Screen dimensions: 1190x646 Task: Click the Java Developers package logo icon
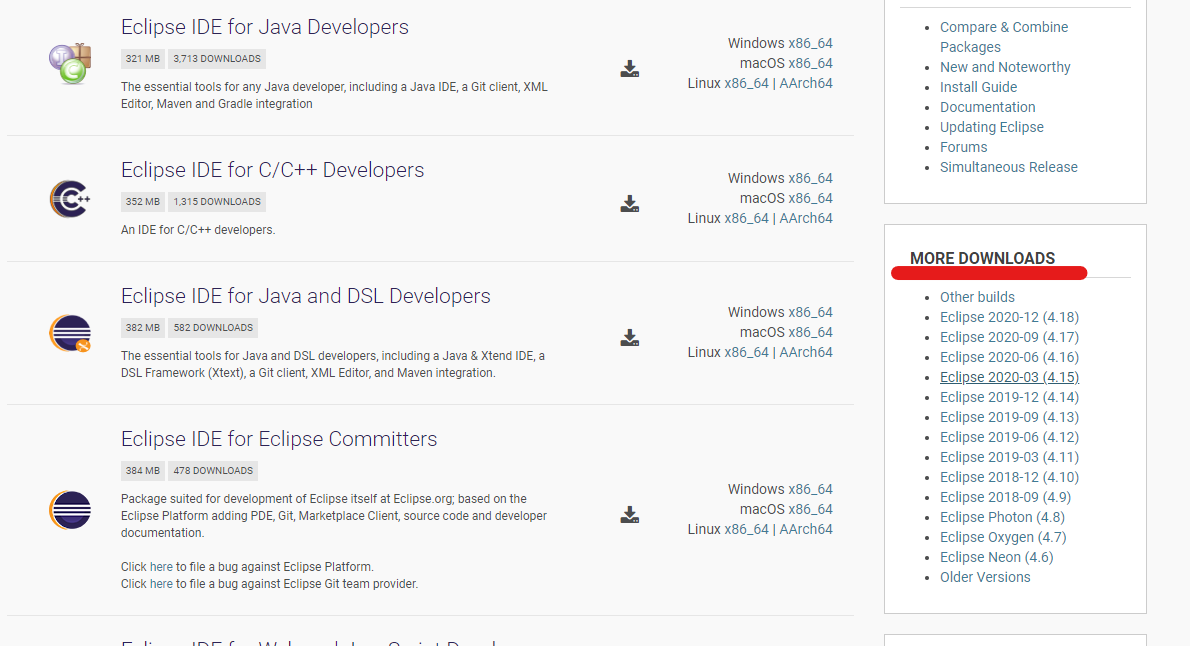[x=70, y=64]
